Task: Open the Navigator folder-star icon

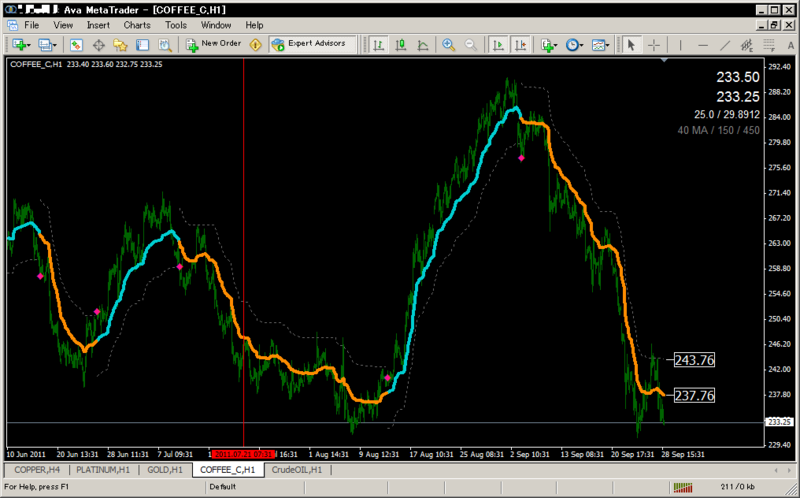Action: pyautogui.click(x=120, y=45)
